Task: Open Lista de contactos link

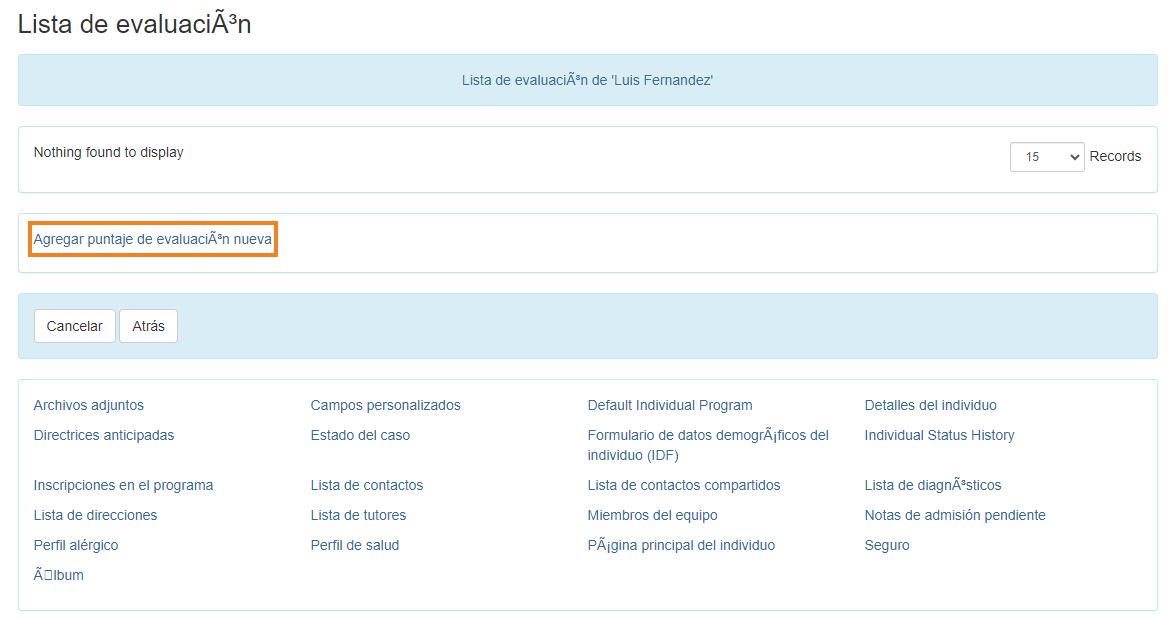Action: click(x=366, y=485)
